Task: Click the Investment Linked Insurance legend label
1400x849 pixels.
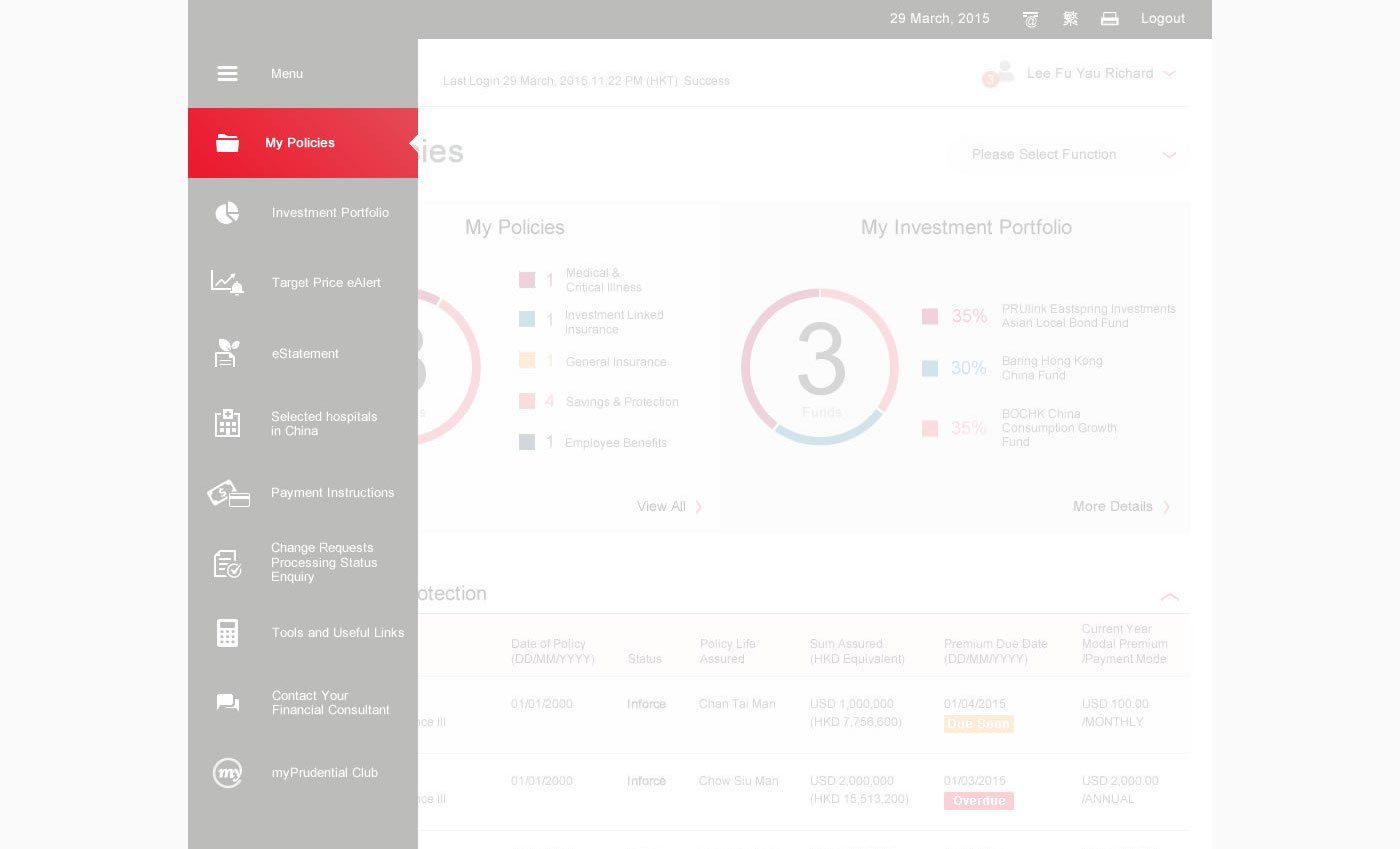Action: pos(614,322)
